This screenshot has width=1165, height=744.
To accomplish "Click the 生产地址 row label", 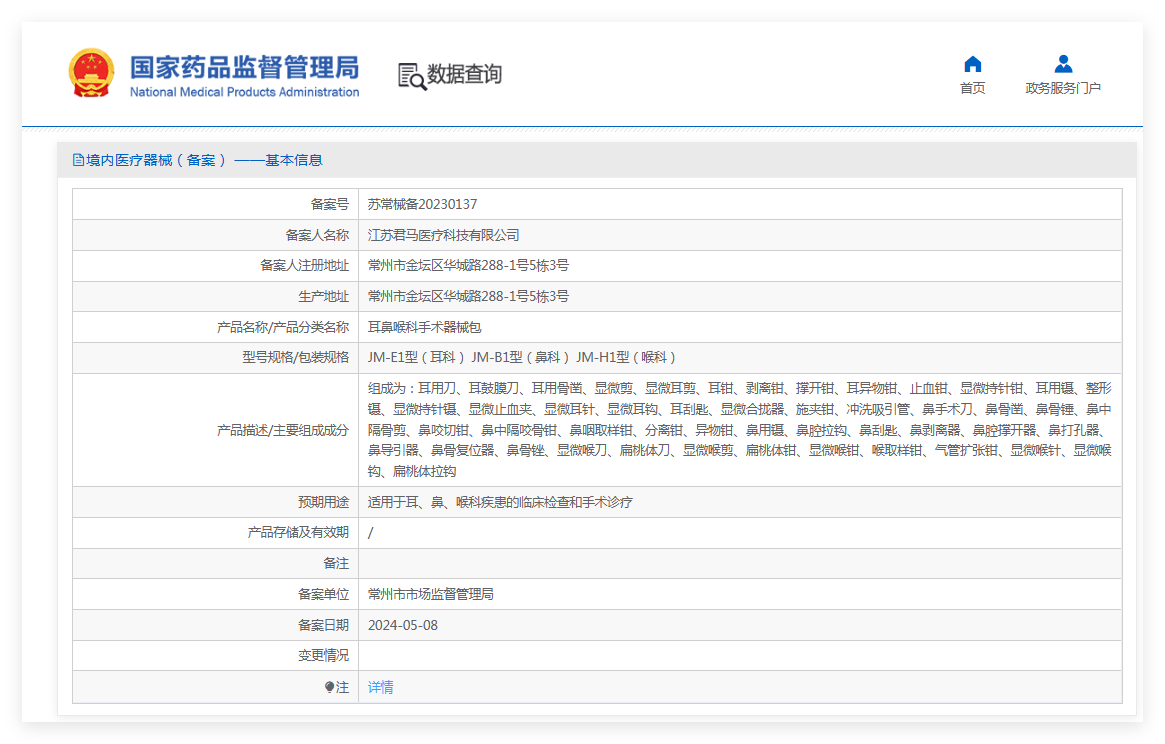I will tap(323, 297).
